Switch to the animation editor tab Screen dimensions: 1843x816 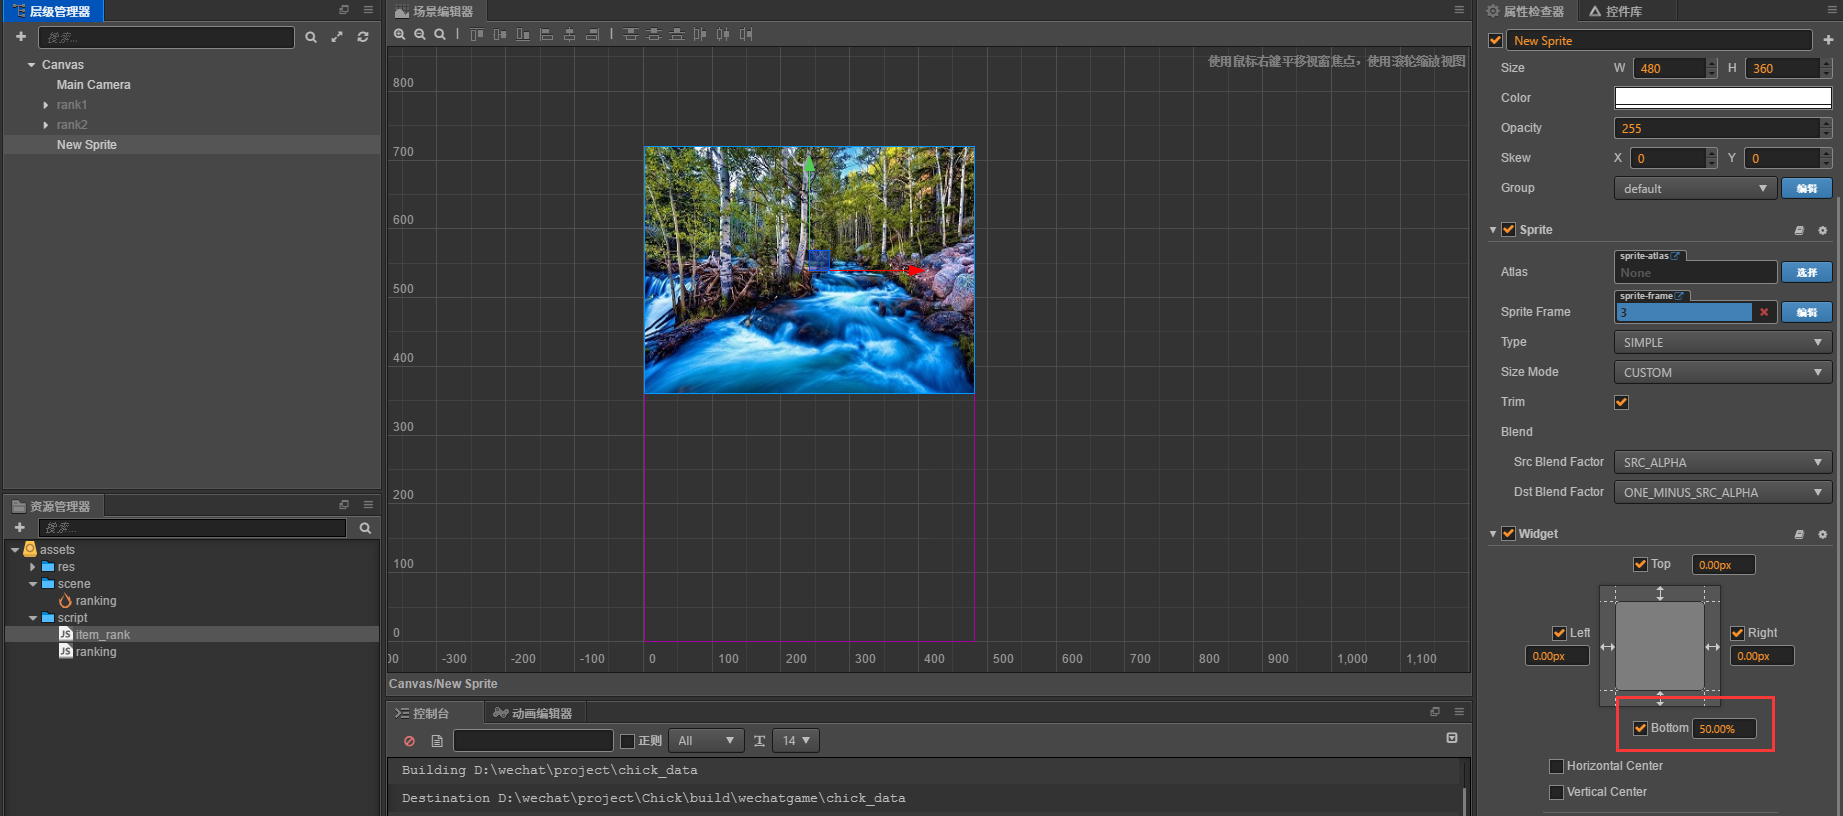click(x=534, y=713)
